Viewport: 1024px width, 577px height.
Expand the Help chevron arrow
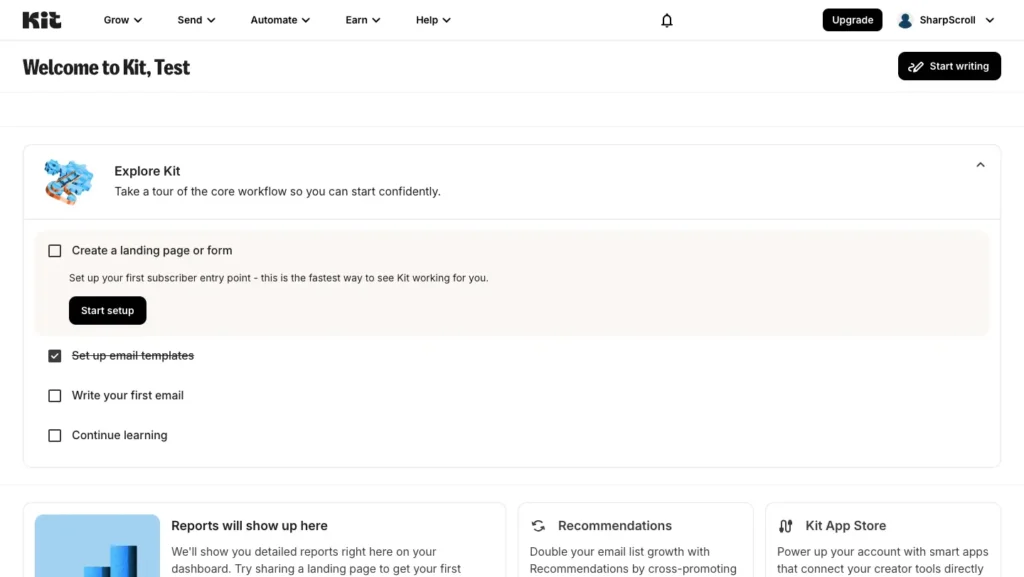click(x=447, y=20)
